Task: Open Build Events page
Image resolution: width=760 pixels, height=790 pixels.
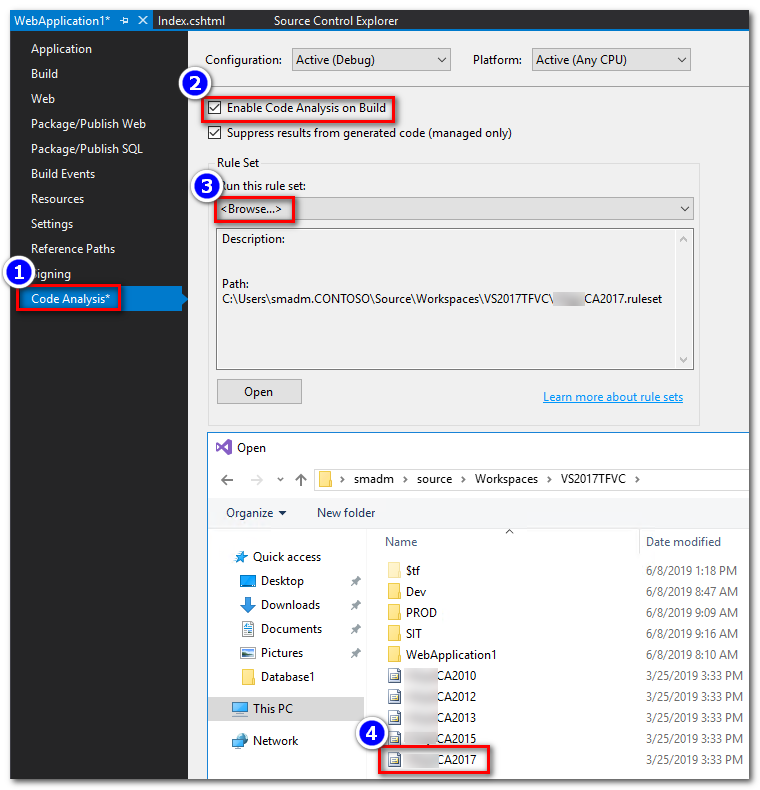Action: click(x=63, y=174)
